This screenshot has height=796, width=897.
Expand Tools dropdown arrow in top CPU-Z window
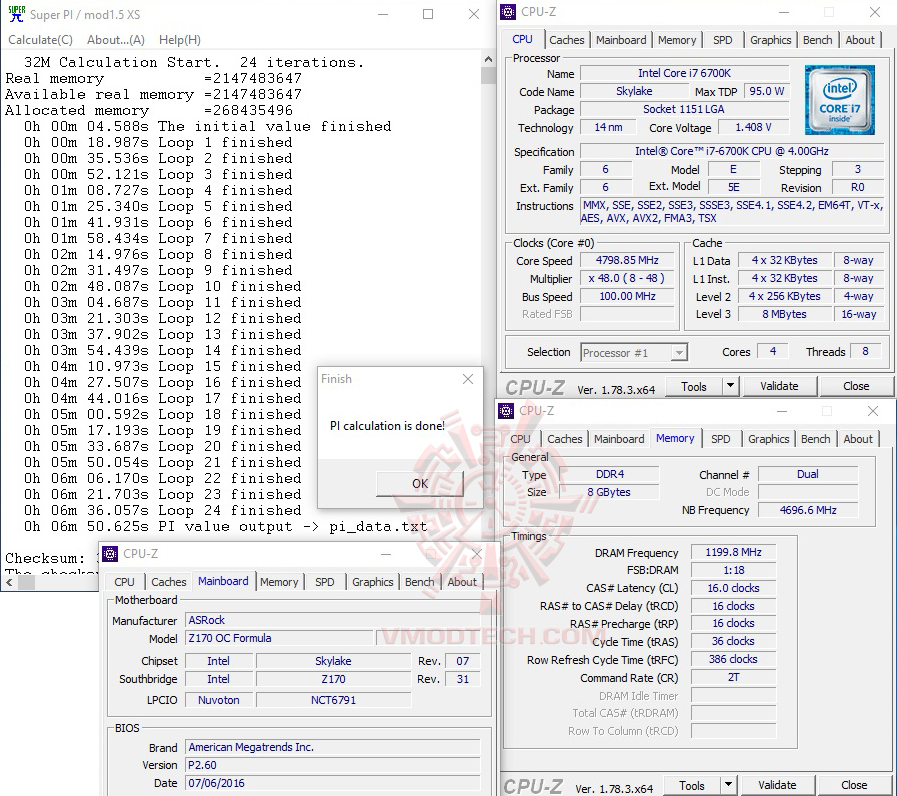[730, 387]
